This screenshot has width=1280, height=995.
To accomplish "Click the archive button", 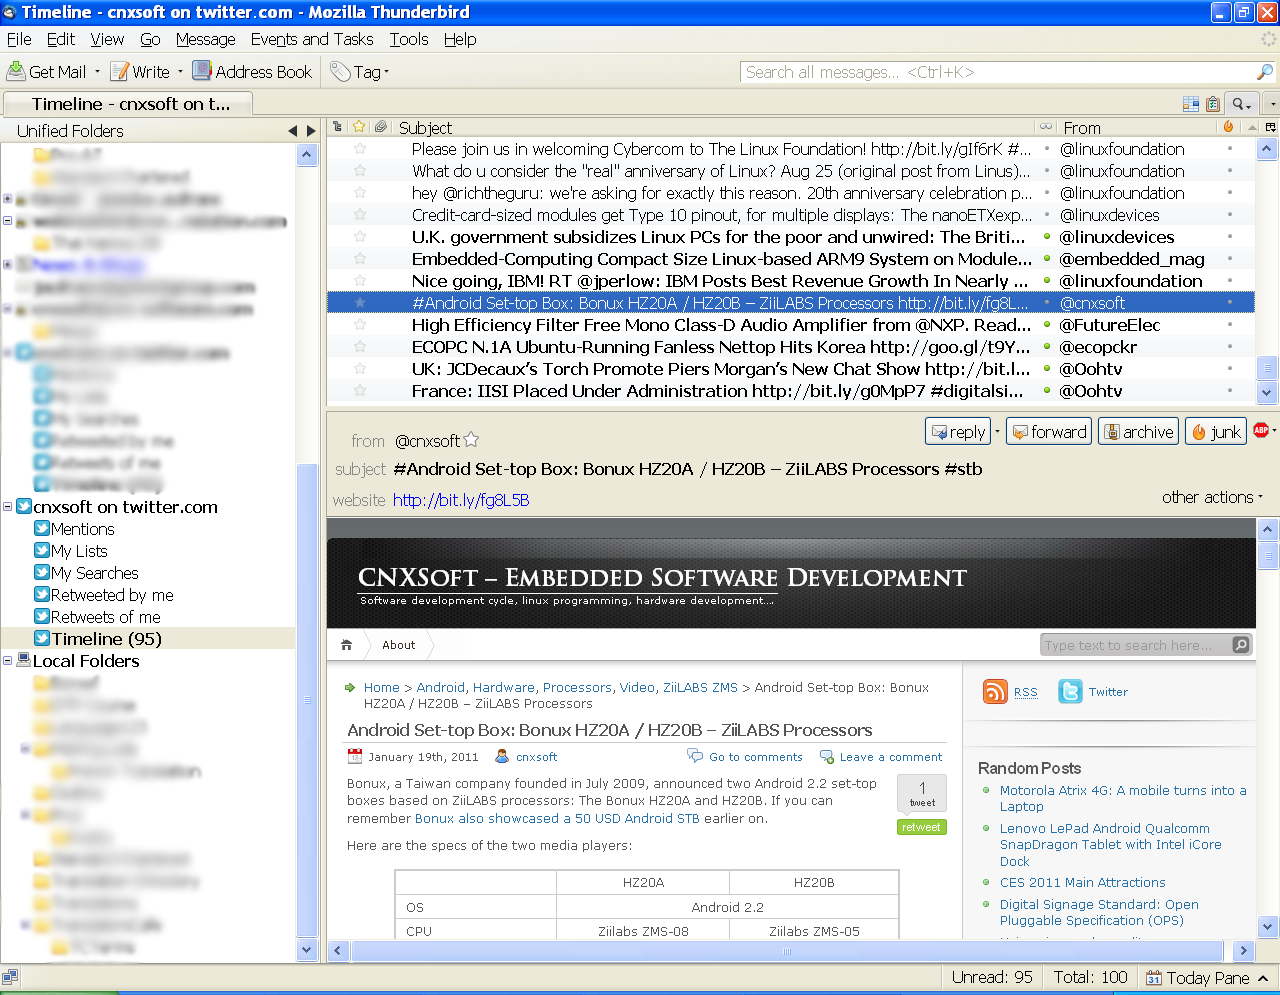I will click(x=1138, y=431).
